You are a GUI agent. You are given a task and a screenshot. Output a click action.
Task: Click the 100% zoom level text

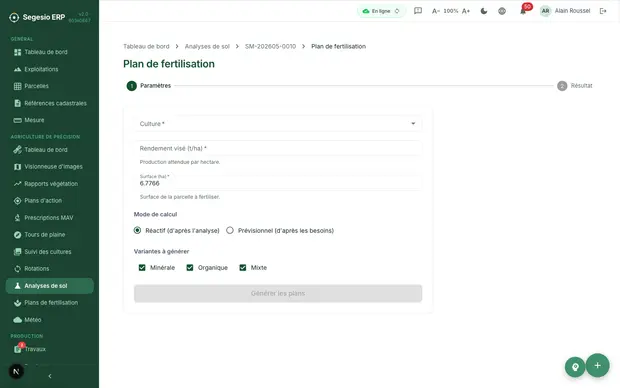point(451,11)
